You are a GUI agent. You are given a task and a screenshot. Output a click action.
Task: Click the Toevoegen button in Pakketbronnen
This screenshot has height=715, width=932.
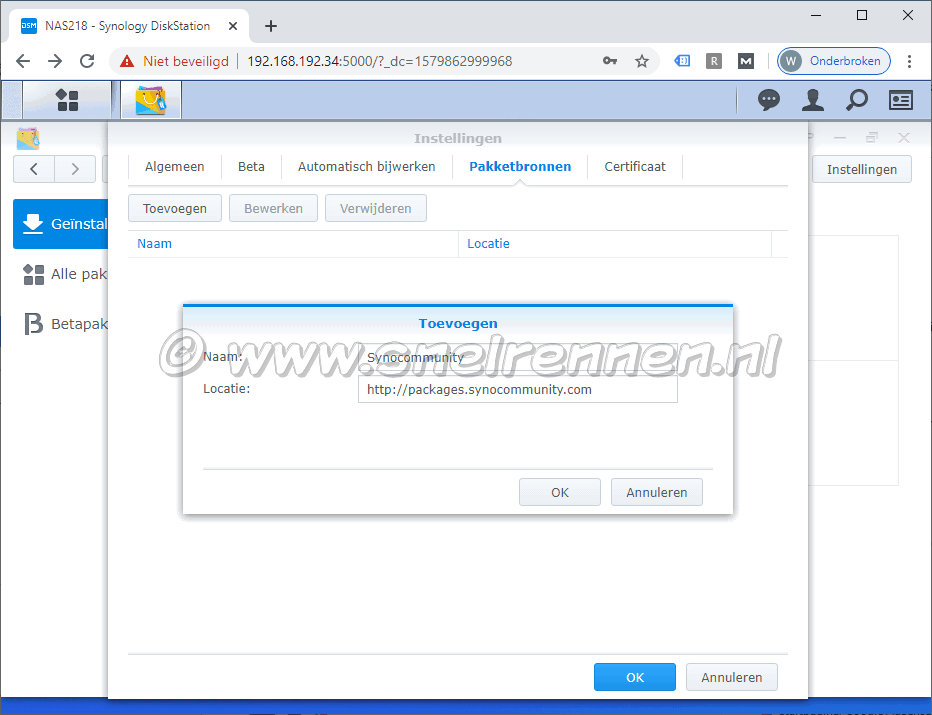[175, 208]
